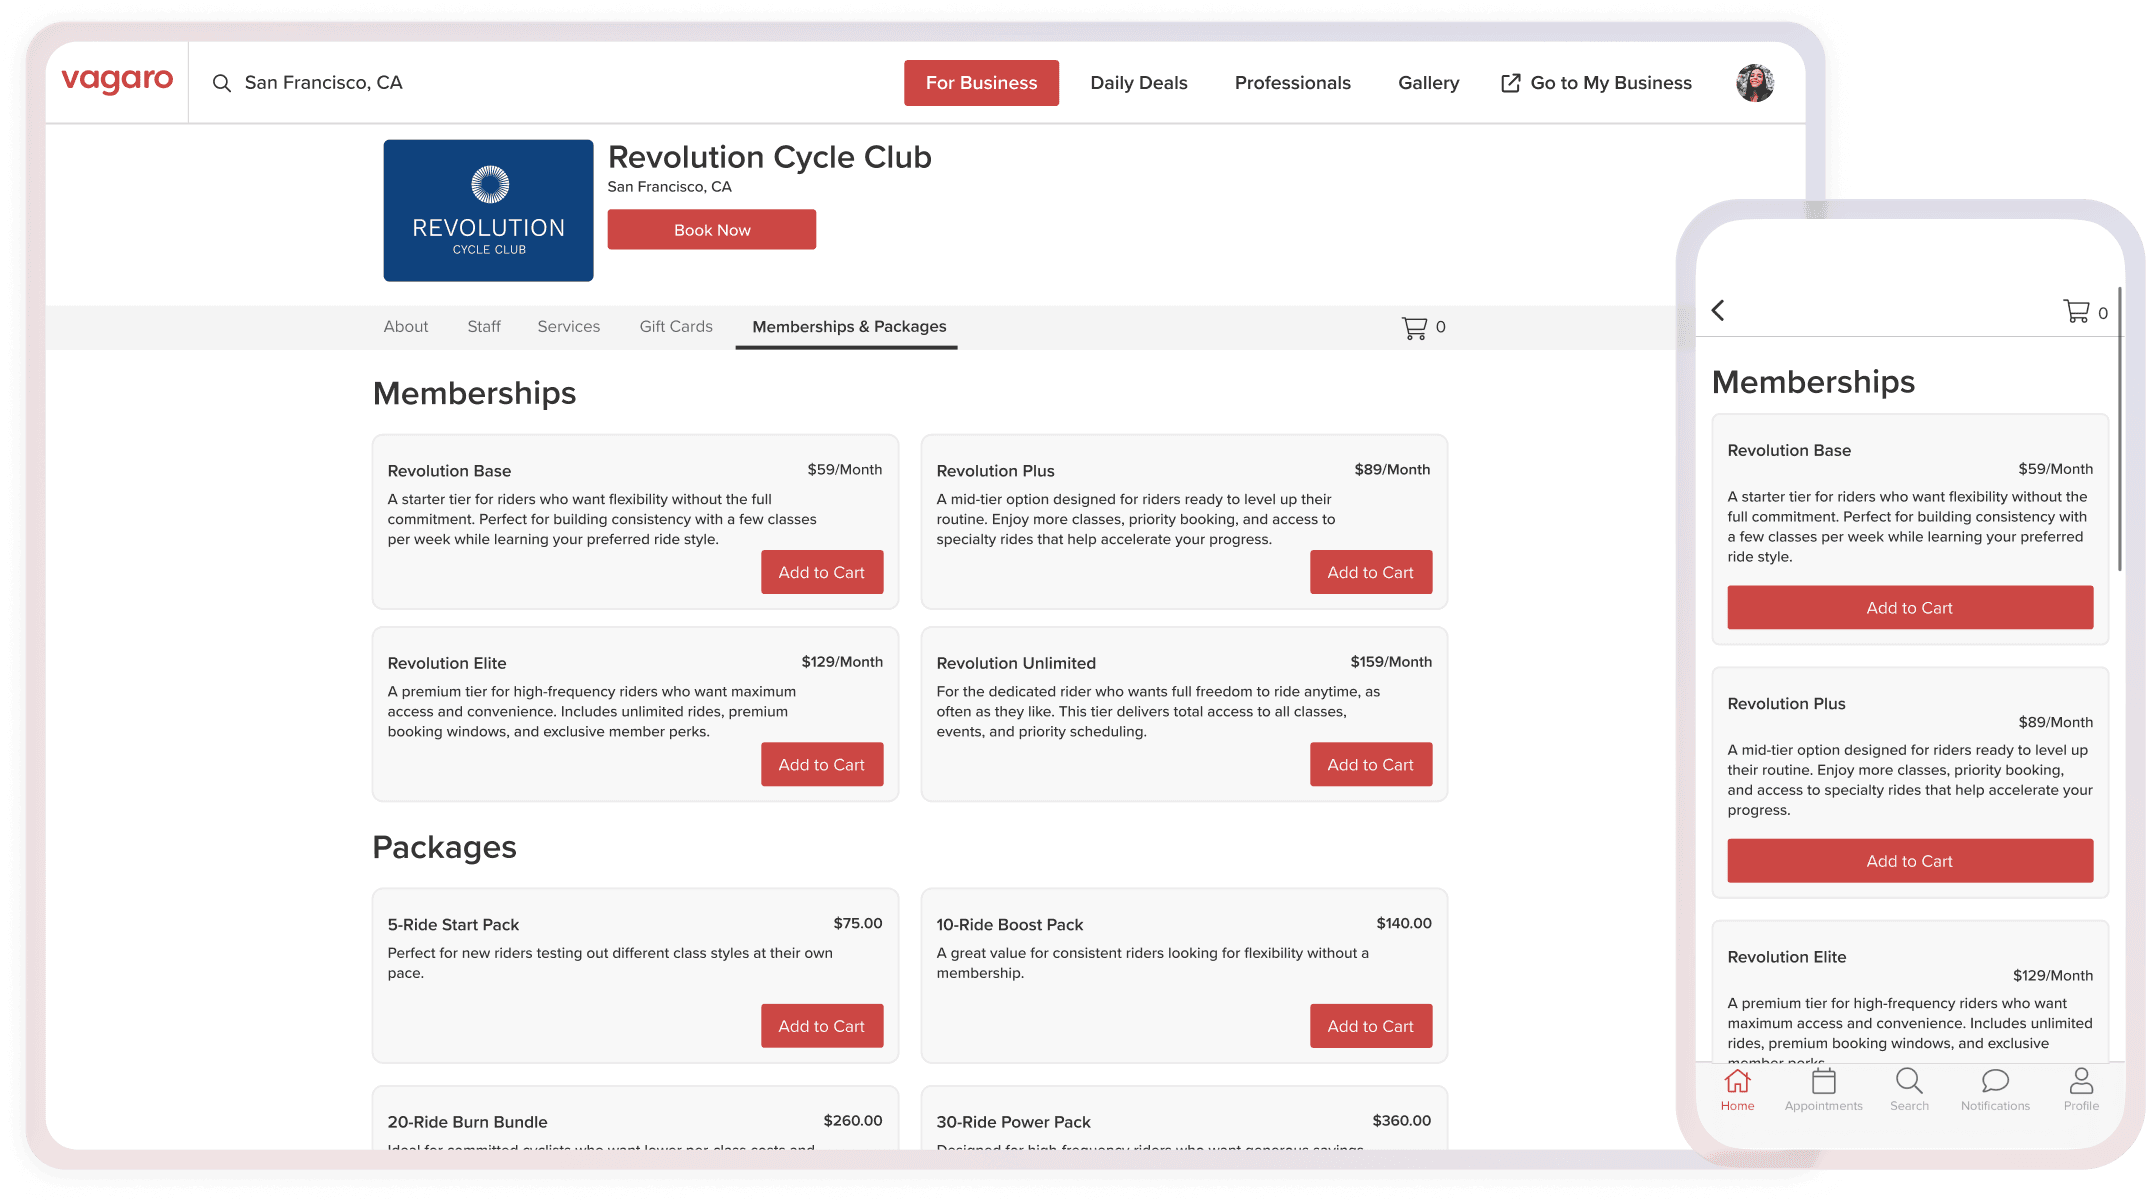Click the Revolution Cycle Club logo thumbnail
Screen dimensions: 2146x1200
tap(488, 210)
